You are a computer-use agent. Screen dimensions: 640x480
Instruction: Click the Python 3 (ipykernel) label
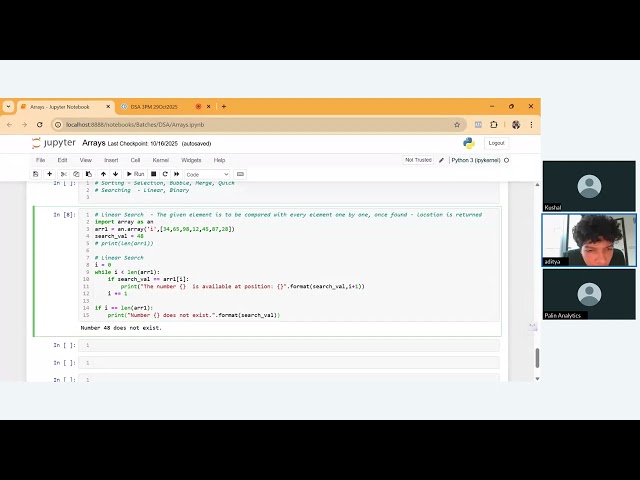476,160
